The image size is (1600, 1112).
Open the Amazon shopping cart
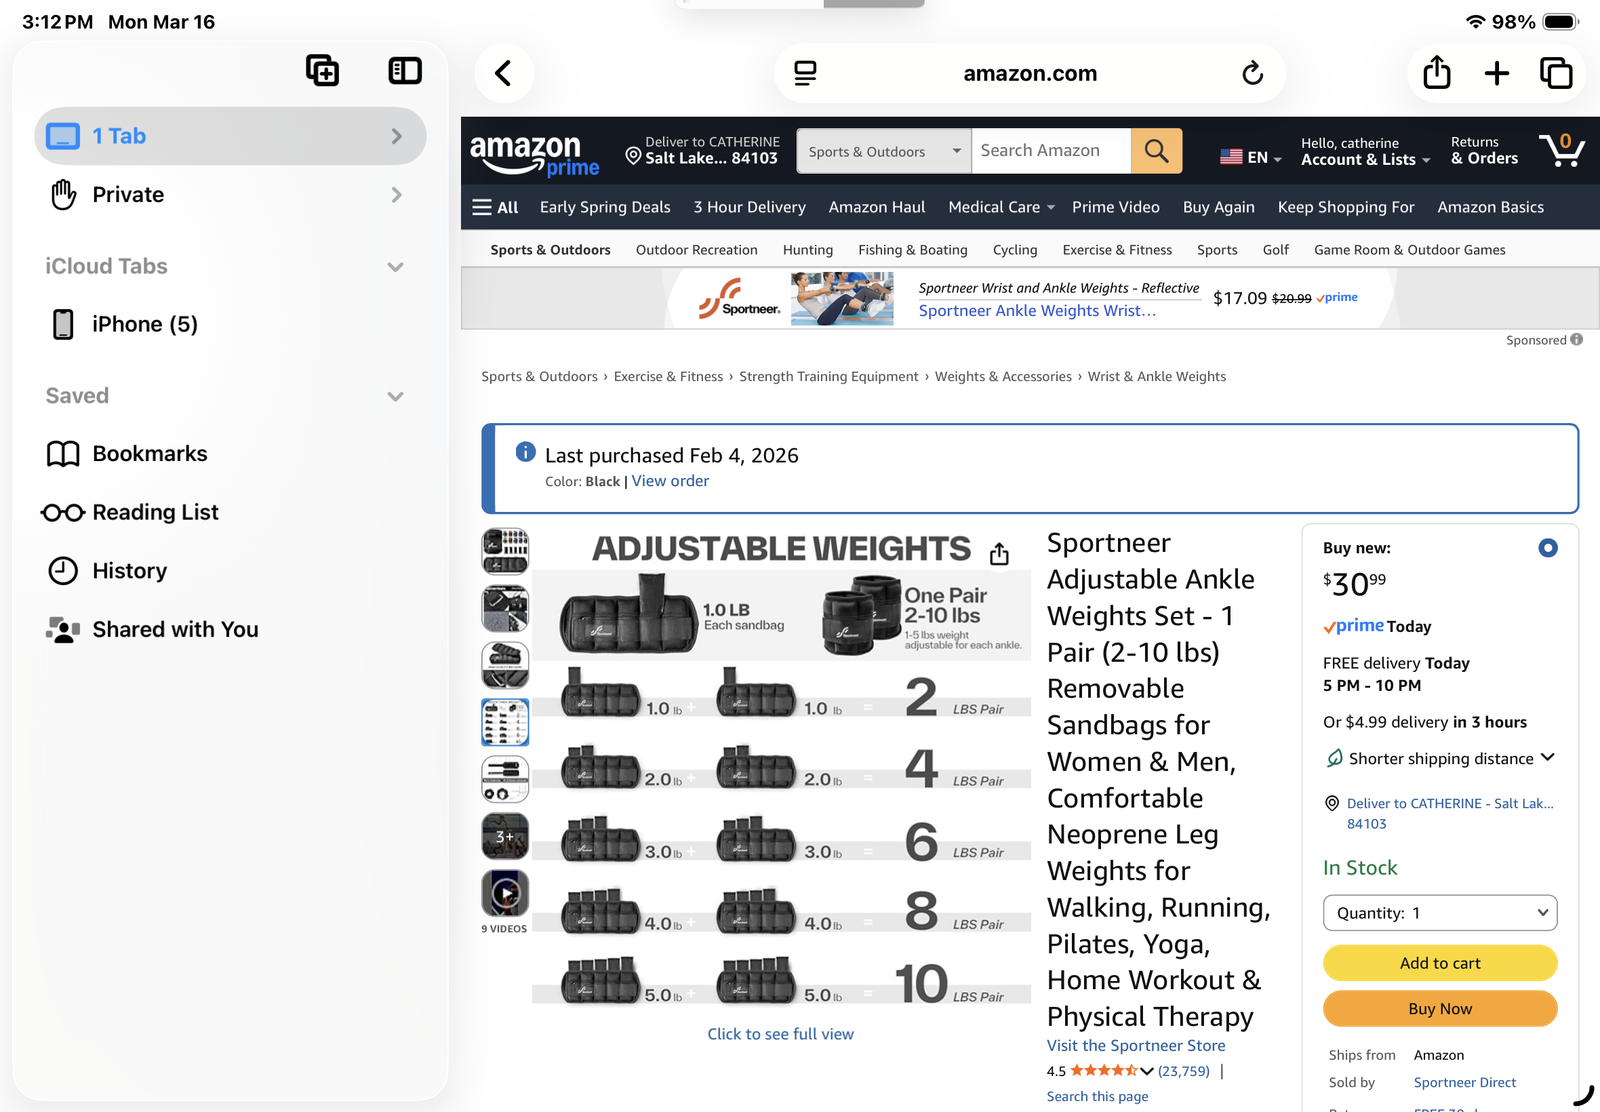(1561, 151)
